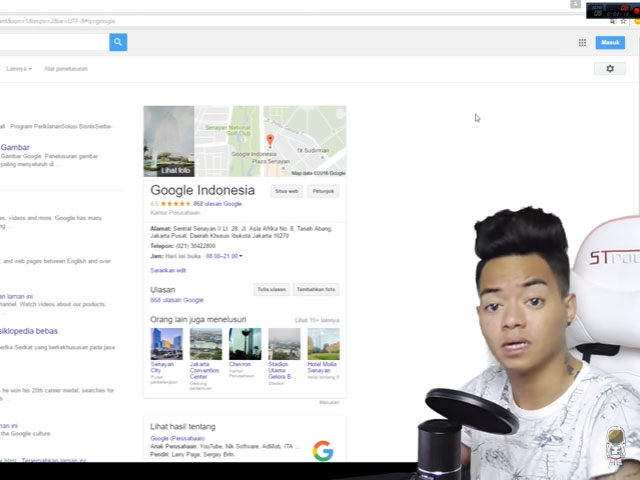Click the five-star rating icons
This screenshot has width=640, height=480.
click(x=175, y=203)
